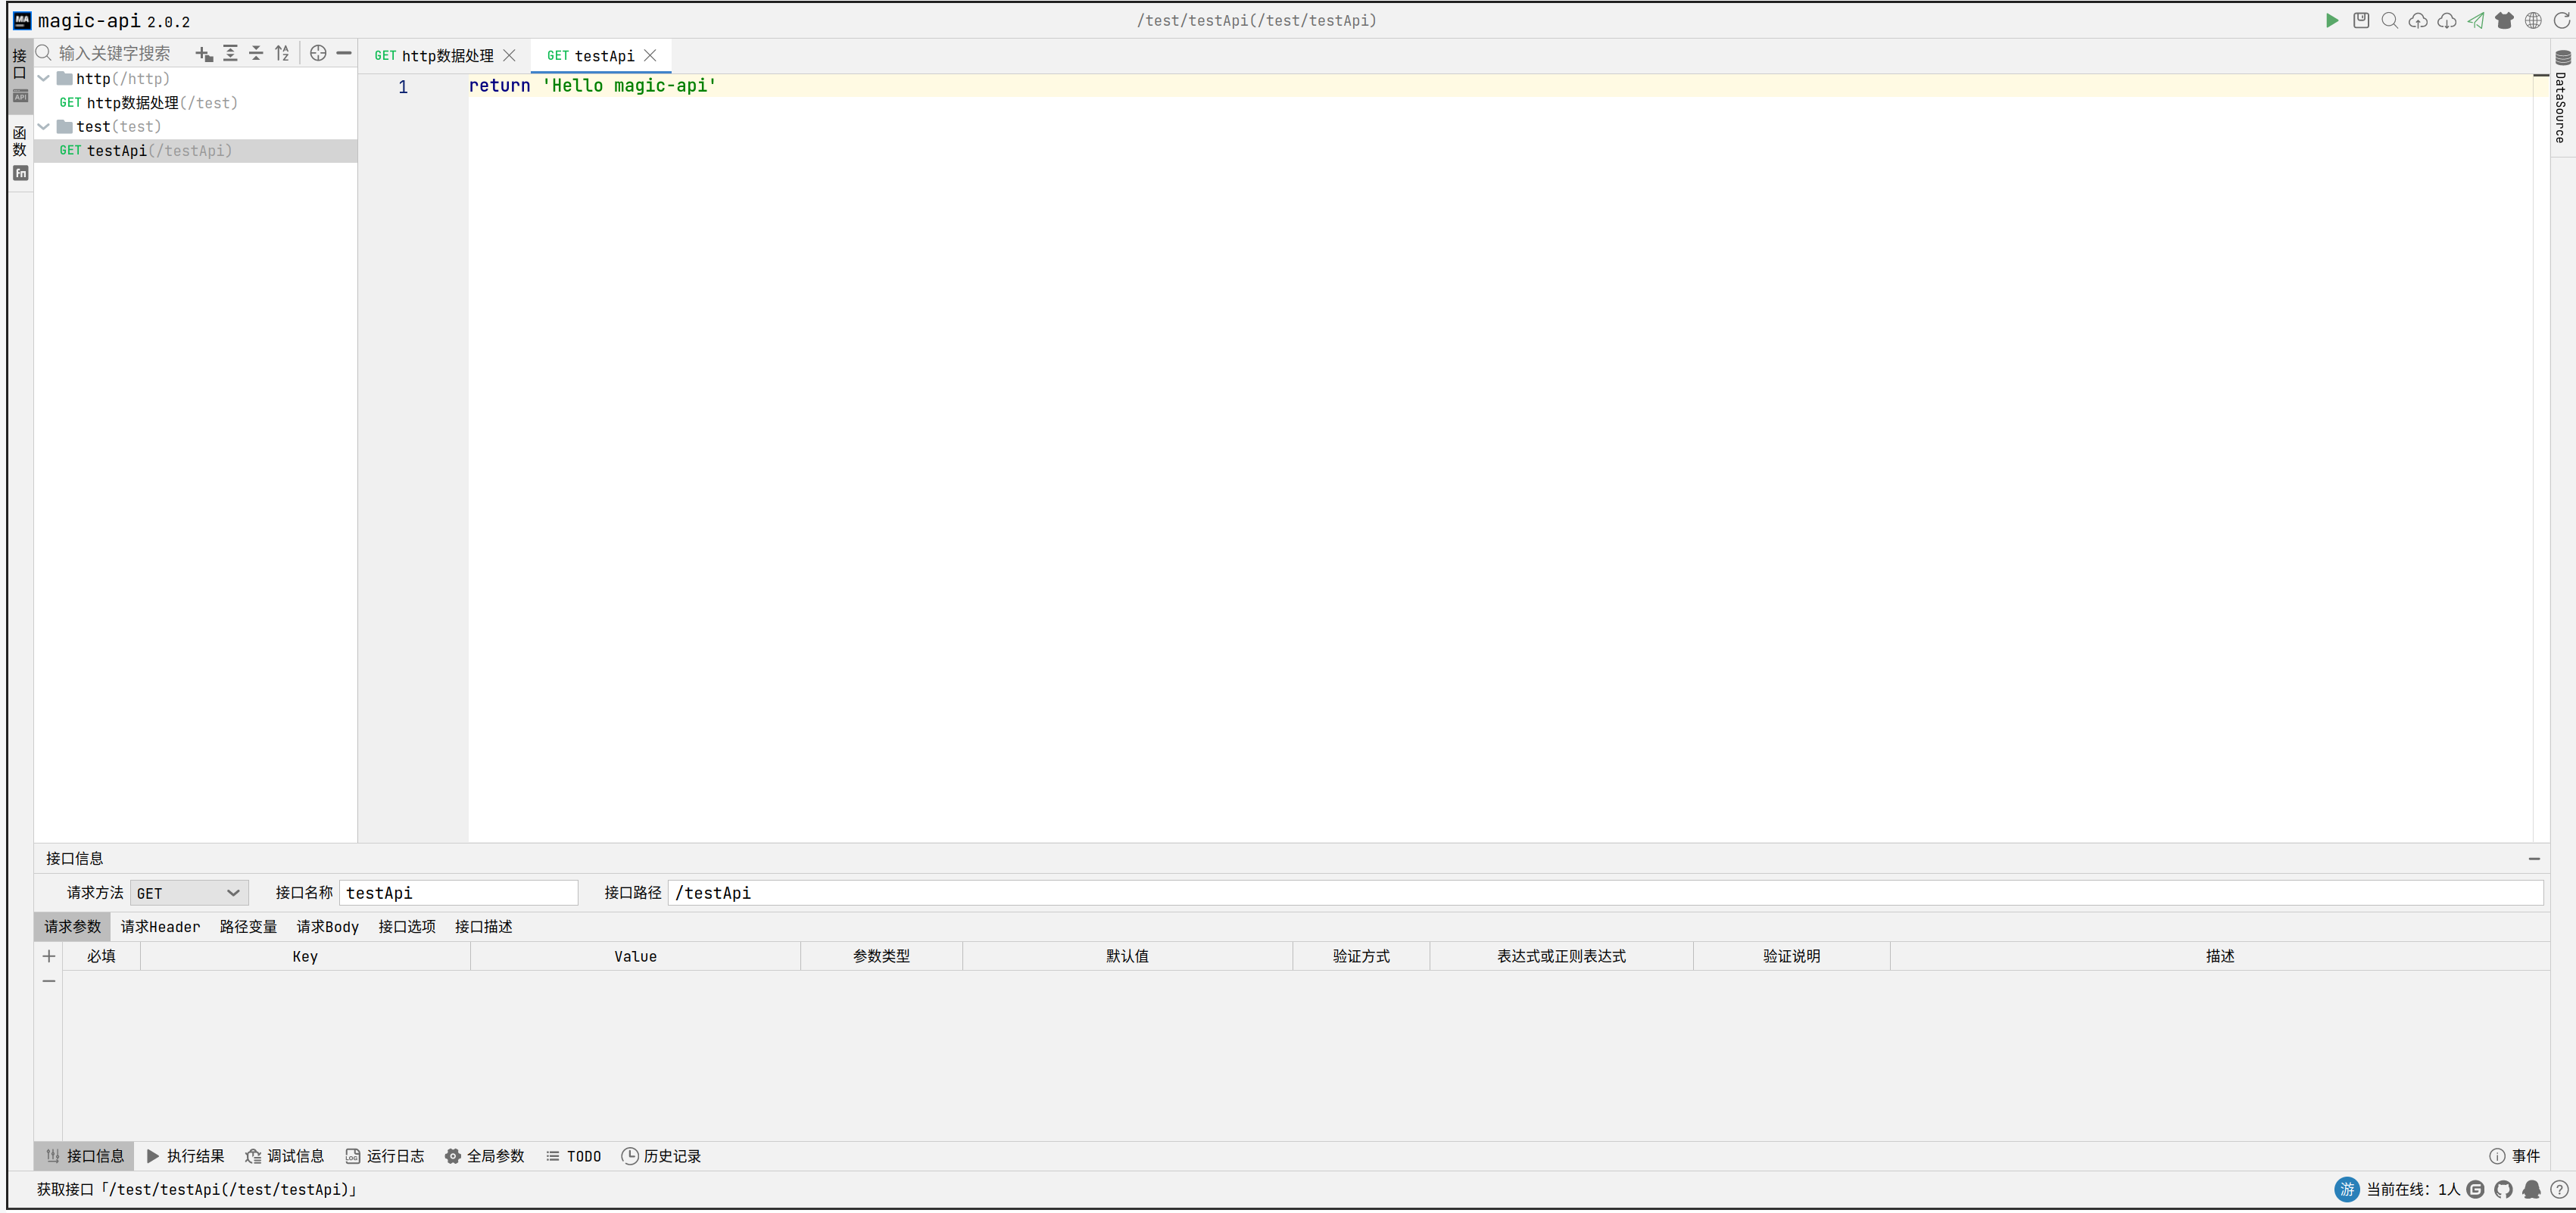Click the Key column header
The width and height of the screenshot is (2576, 1213).
(x=305, y=956)
